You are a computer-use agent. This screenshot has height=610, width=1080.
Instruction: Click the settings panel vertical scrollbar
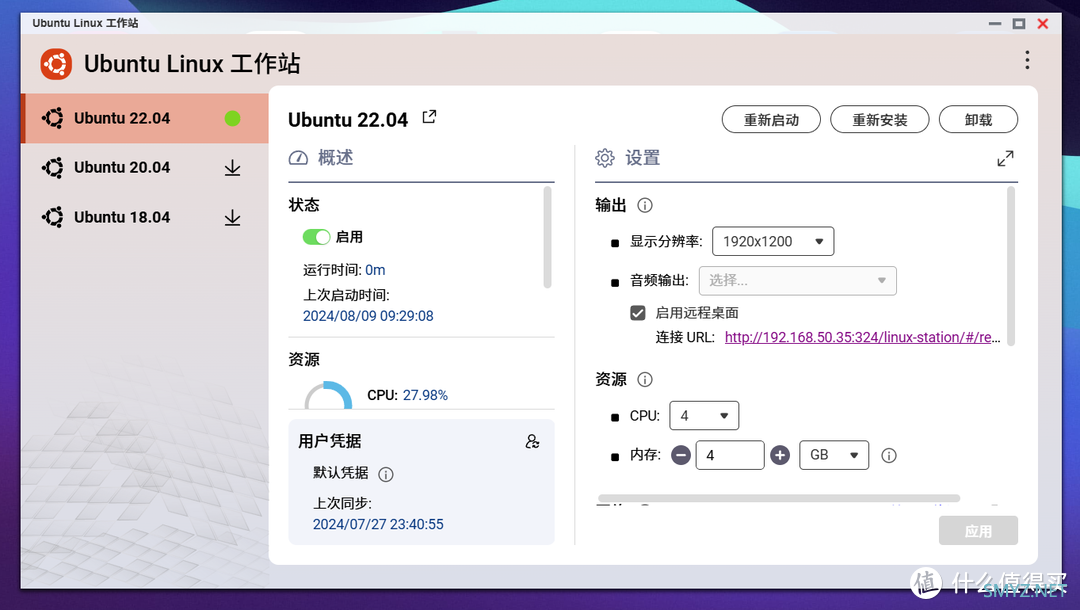pos(1011,266)
